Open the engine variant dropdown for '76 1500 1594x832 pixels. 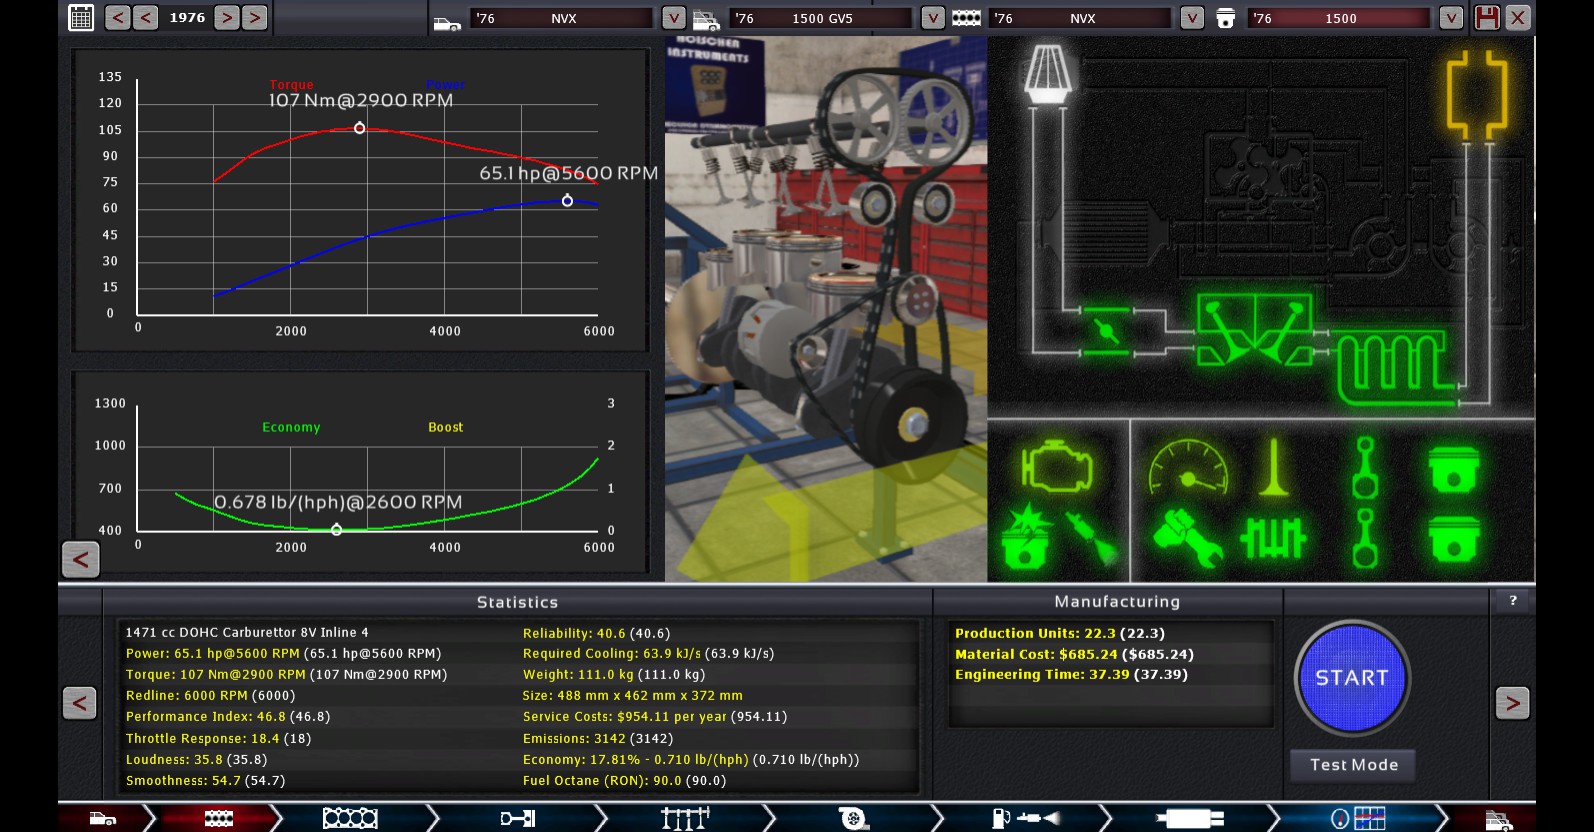(1451, 18)
